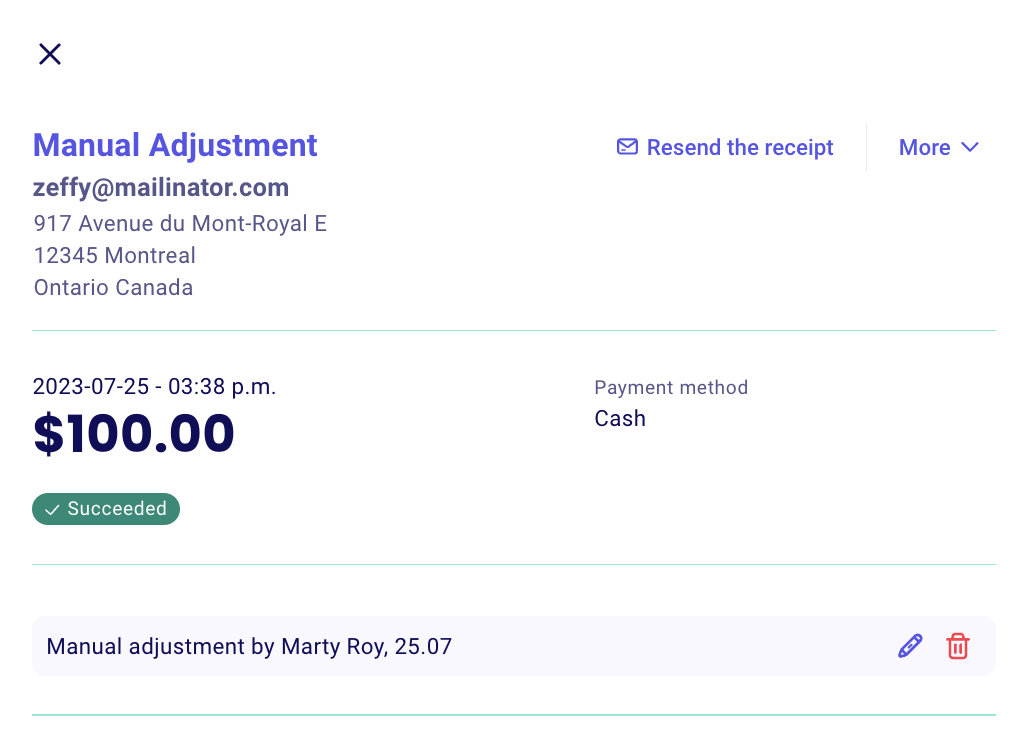Viewport: 1028px width, 742px height.
Task: Select the 917 Avenue du Mont-Royal E address
Action: tap(180, 224)
